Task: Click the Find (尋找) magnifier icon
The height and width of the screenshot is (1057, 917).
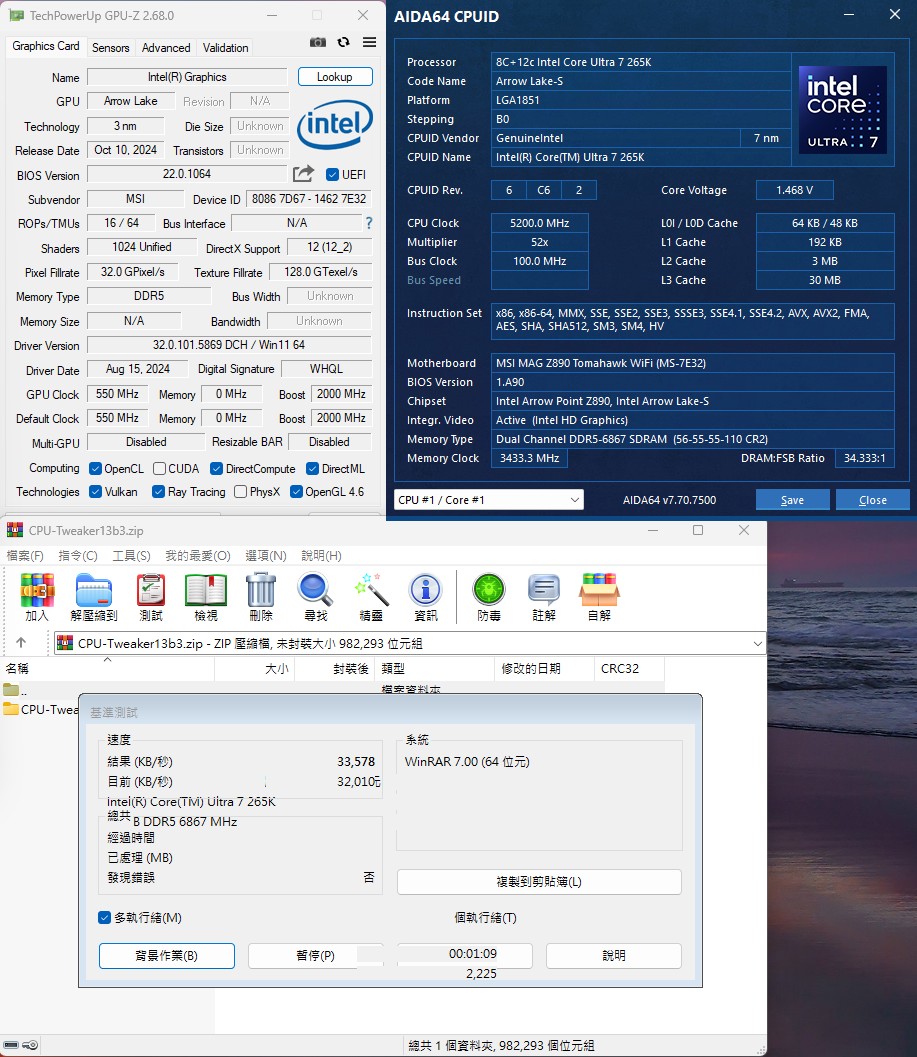Action: click(316, 597)
